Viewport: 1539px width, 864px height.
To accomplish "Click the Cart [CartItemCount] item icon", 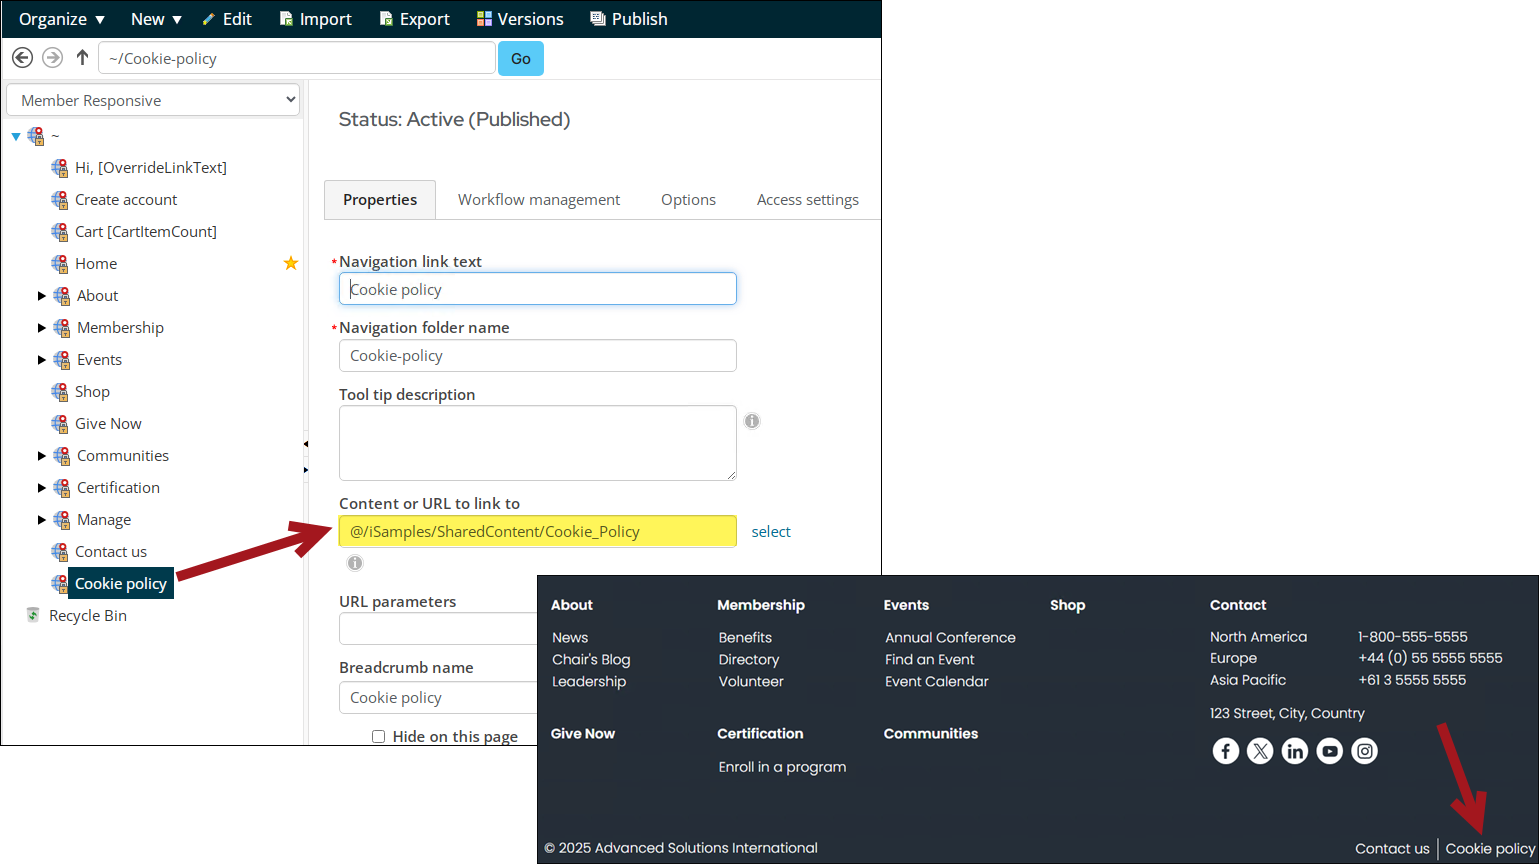I will click(x=60, y=232).
